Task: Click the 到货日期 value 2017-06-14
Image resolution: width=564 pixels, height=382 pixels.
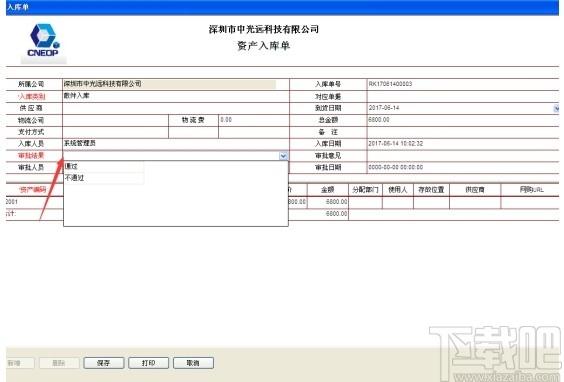Action: pos(384,108)
